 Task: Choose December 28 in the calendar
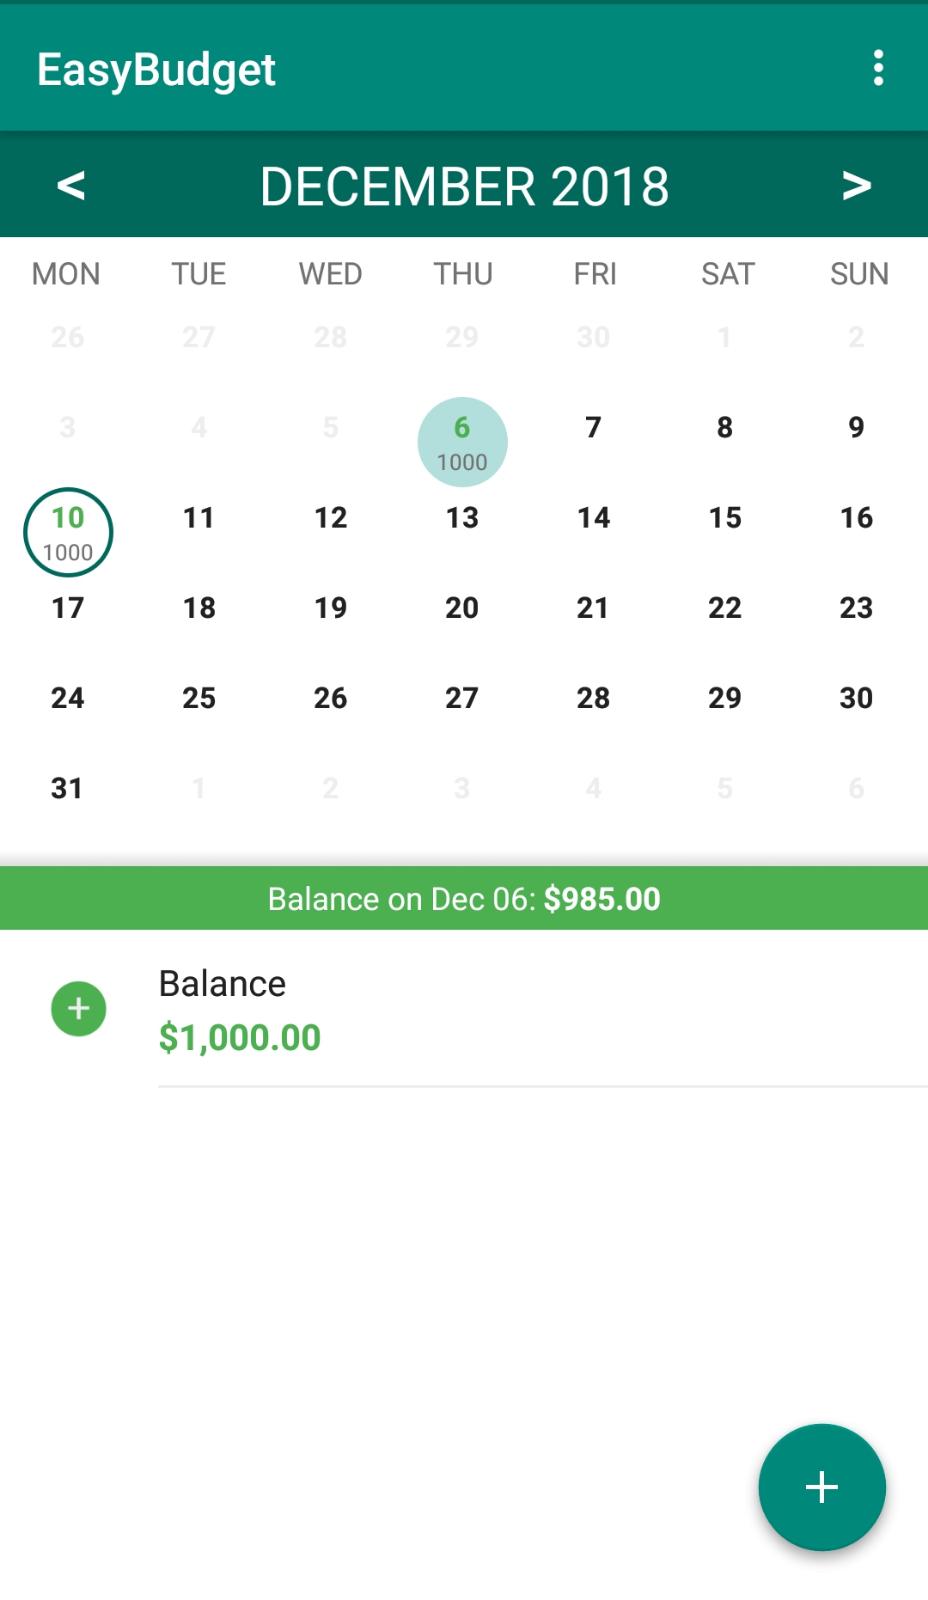pos(593,698)
